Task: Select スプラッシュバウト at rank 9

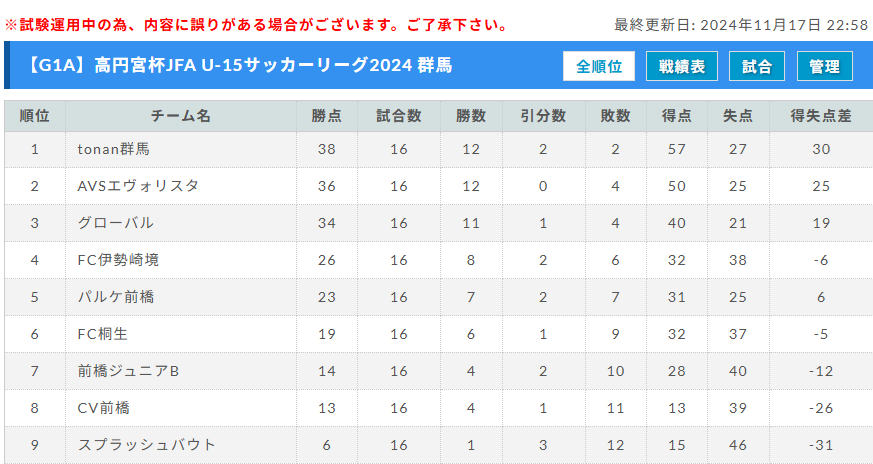Action: pyautogui.click(x=146, y=445)
